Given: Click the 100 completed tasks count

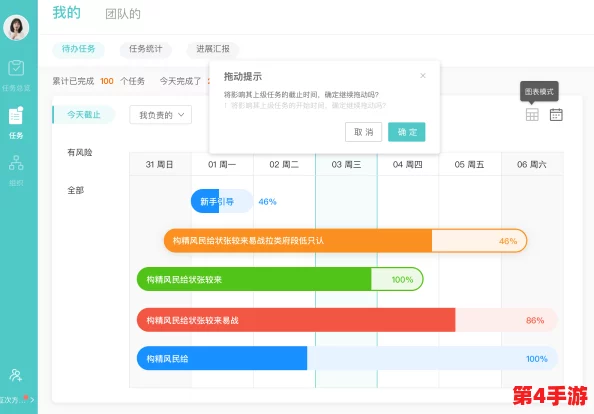Looking at the screenshot, I should (x=107, y=81).
